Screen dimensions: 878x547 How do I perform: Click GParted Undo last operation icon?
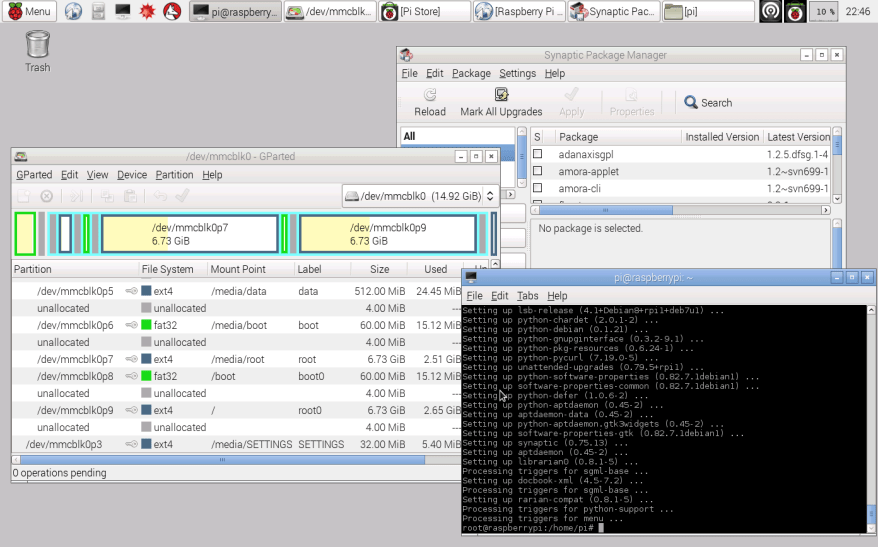[x=160, y=196]
